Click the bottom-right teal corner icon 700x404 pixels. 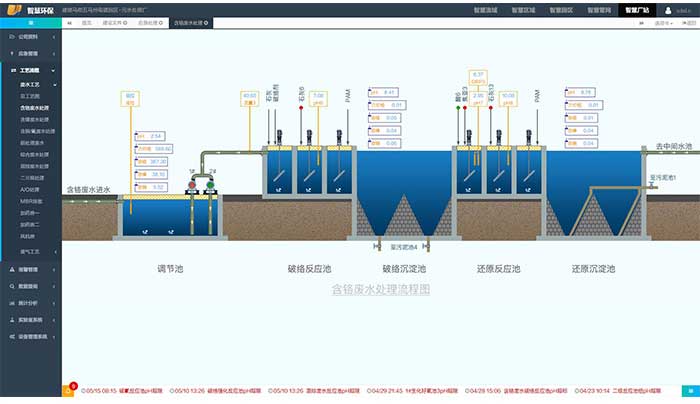tap(689, 390)
